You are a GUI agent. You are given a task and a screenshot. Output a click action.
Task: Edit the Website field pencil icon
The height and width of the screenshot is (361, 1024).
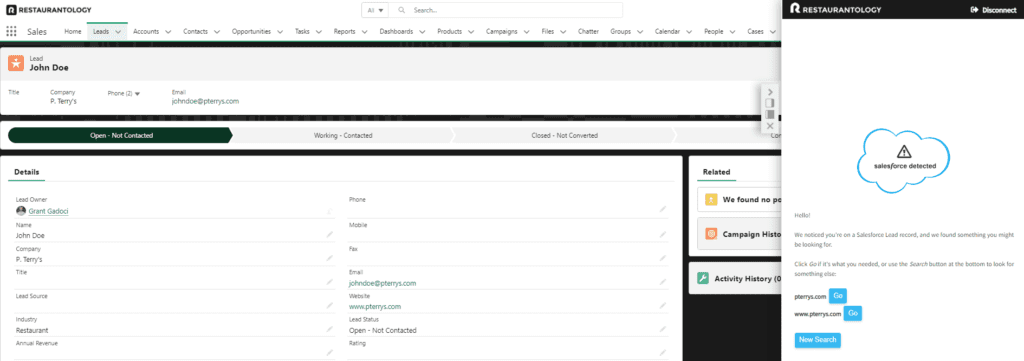click(663, 306)
